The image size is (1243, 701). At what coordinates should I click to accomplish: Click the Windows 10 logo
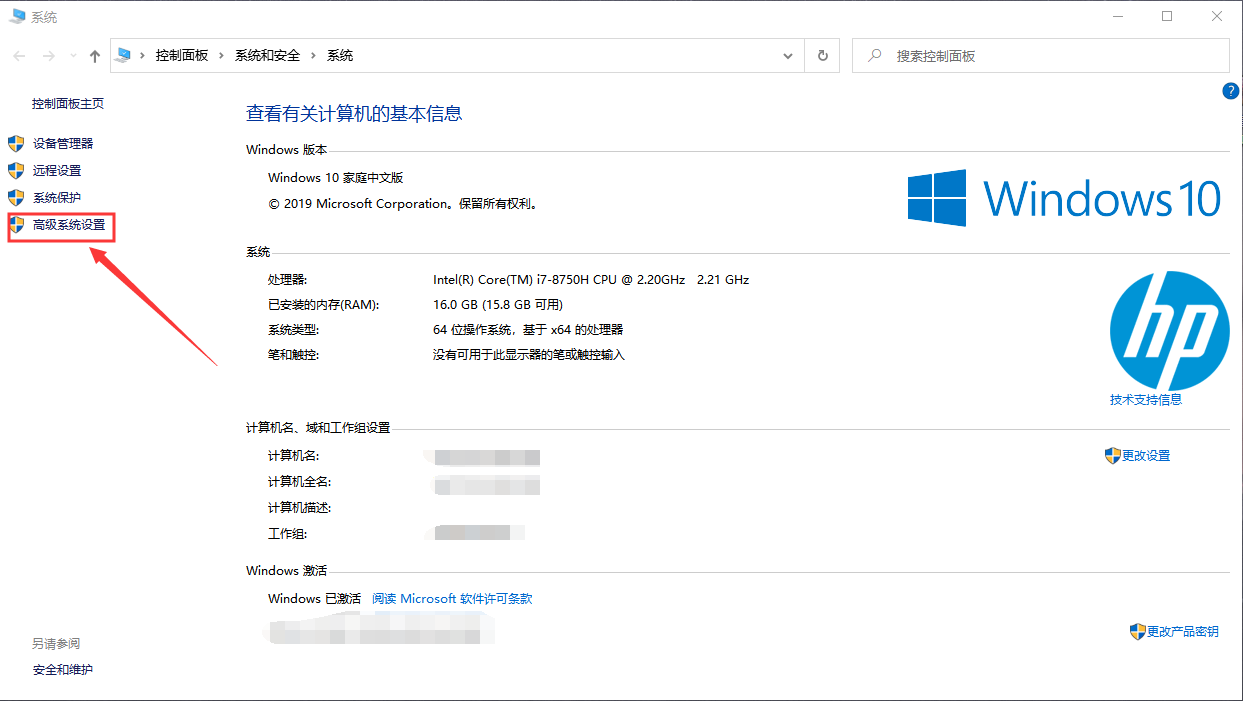coord(1065,198)
